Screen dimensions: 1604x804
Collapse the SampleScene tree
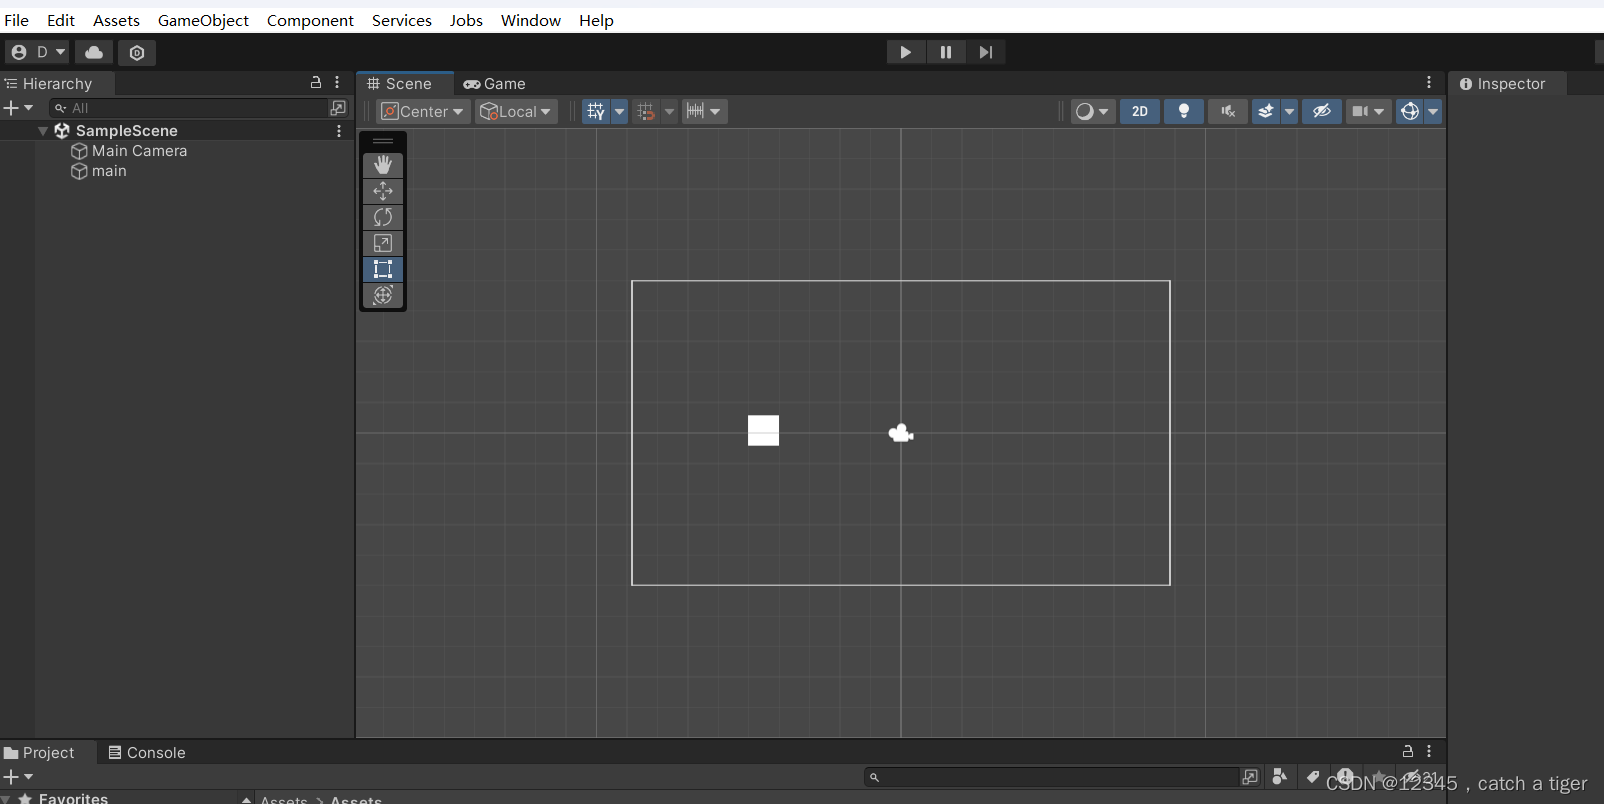pyautogui.click(x=43, y=131)
